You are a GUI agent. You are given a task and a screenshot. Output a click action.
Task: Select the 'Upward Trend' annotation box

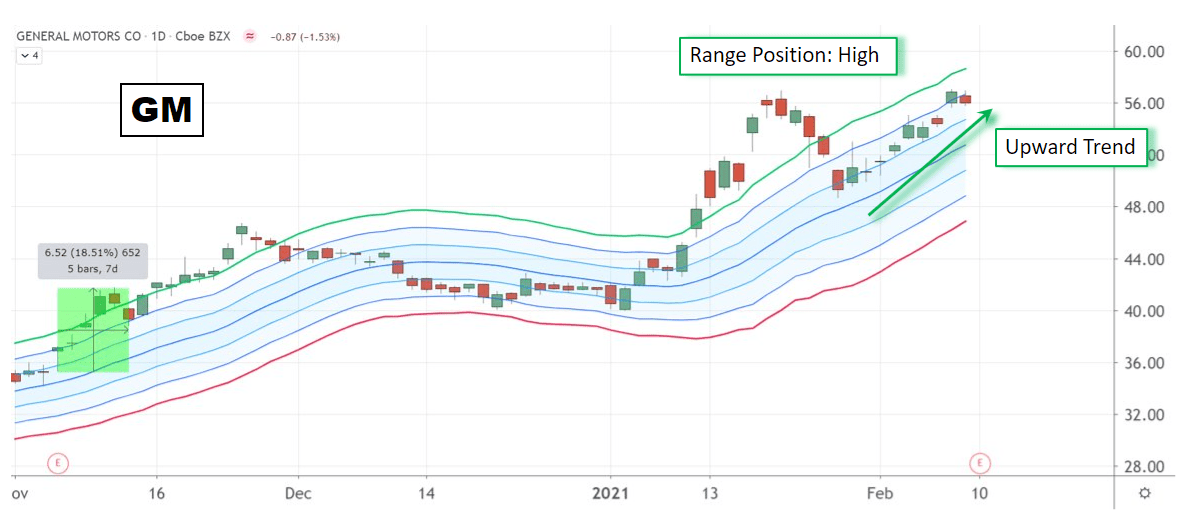1069,148
